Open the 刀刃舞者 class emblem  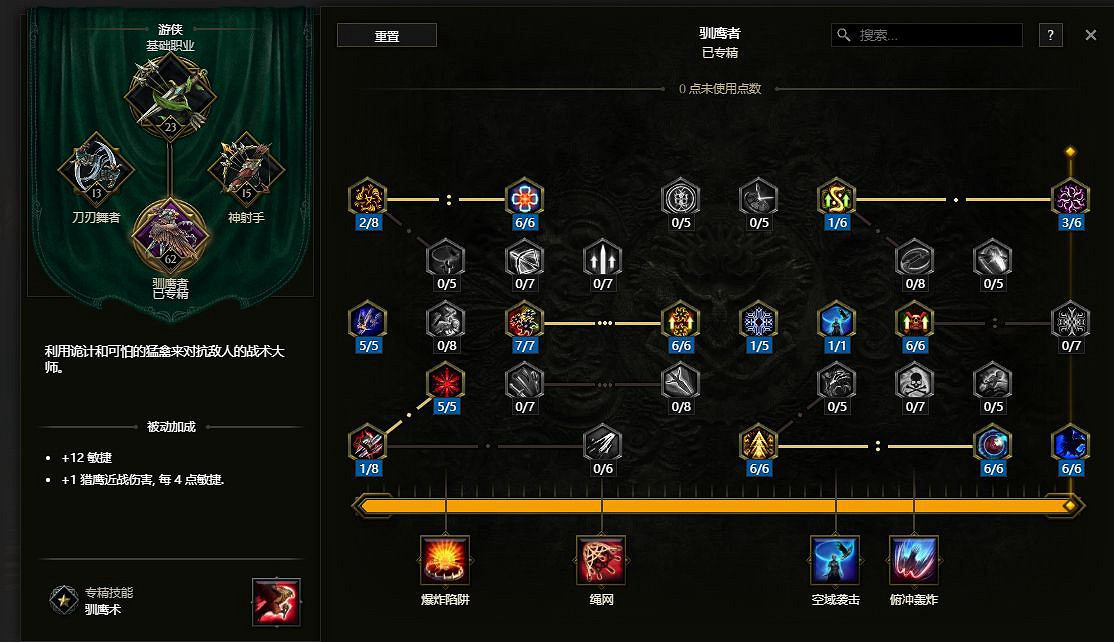(x=96, y=170)
